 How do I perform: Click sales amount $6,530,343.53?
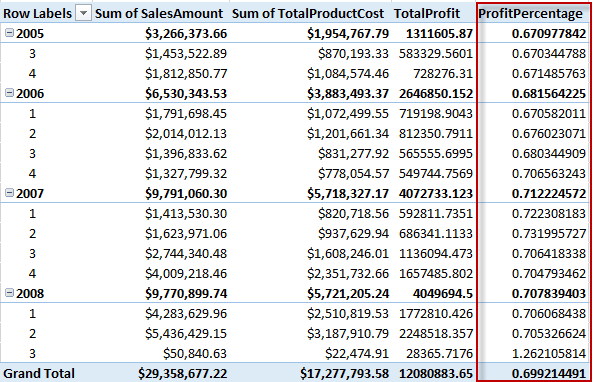[186, 94]
